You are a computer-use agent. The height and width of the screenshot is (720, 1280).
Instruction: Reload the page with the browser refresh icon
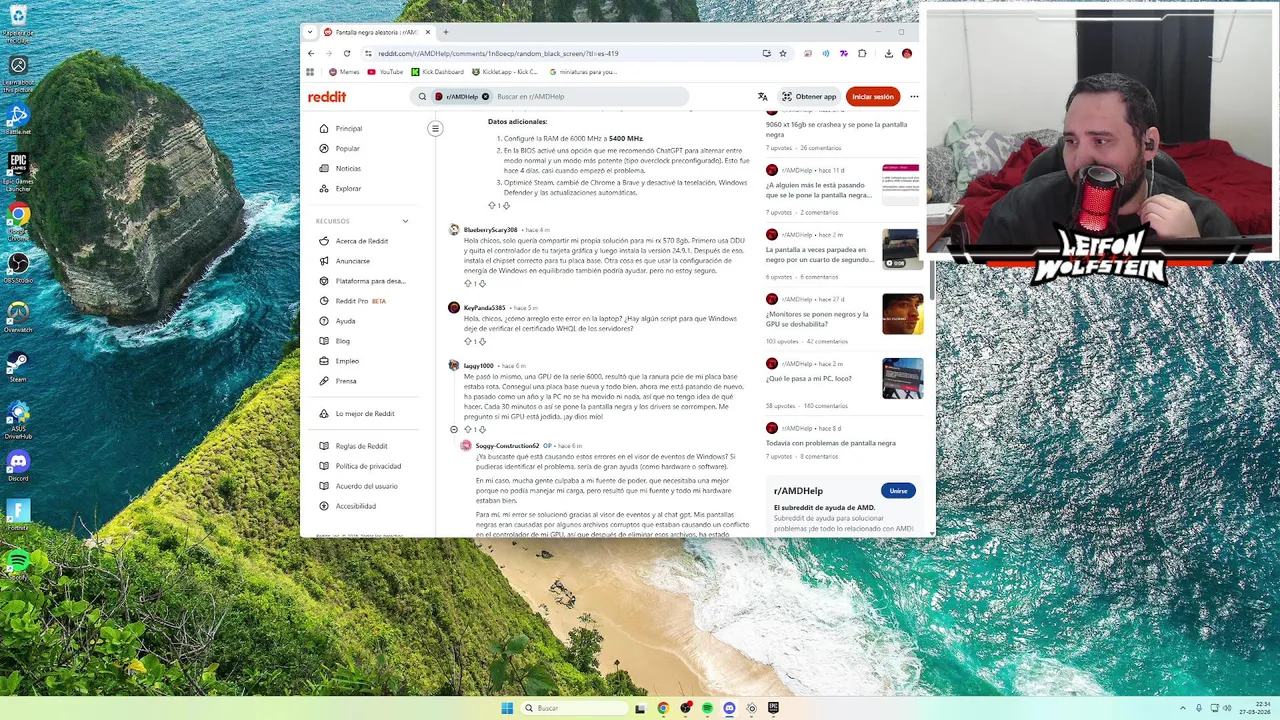347,53
